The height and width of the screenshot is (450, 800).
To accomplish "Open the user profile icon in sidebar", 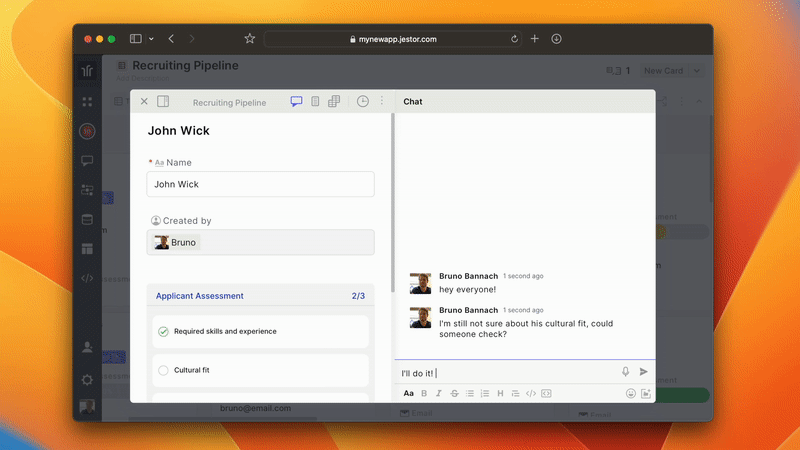I will (87, 347).
